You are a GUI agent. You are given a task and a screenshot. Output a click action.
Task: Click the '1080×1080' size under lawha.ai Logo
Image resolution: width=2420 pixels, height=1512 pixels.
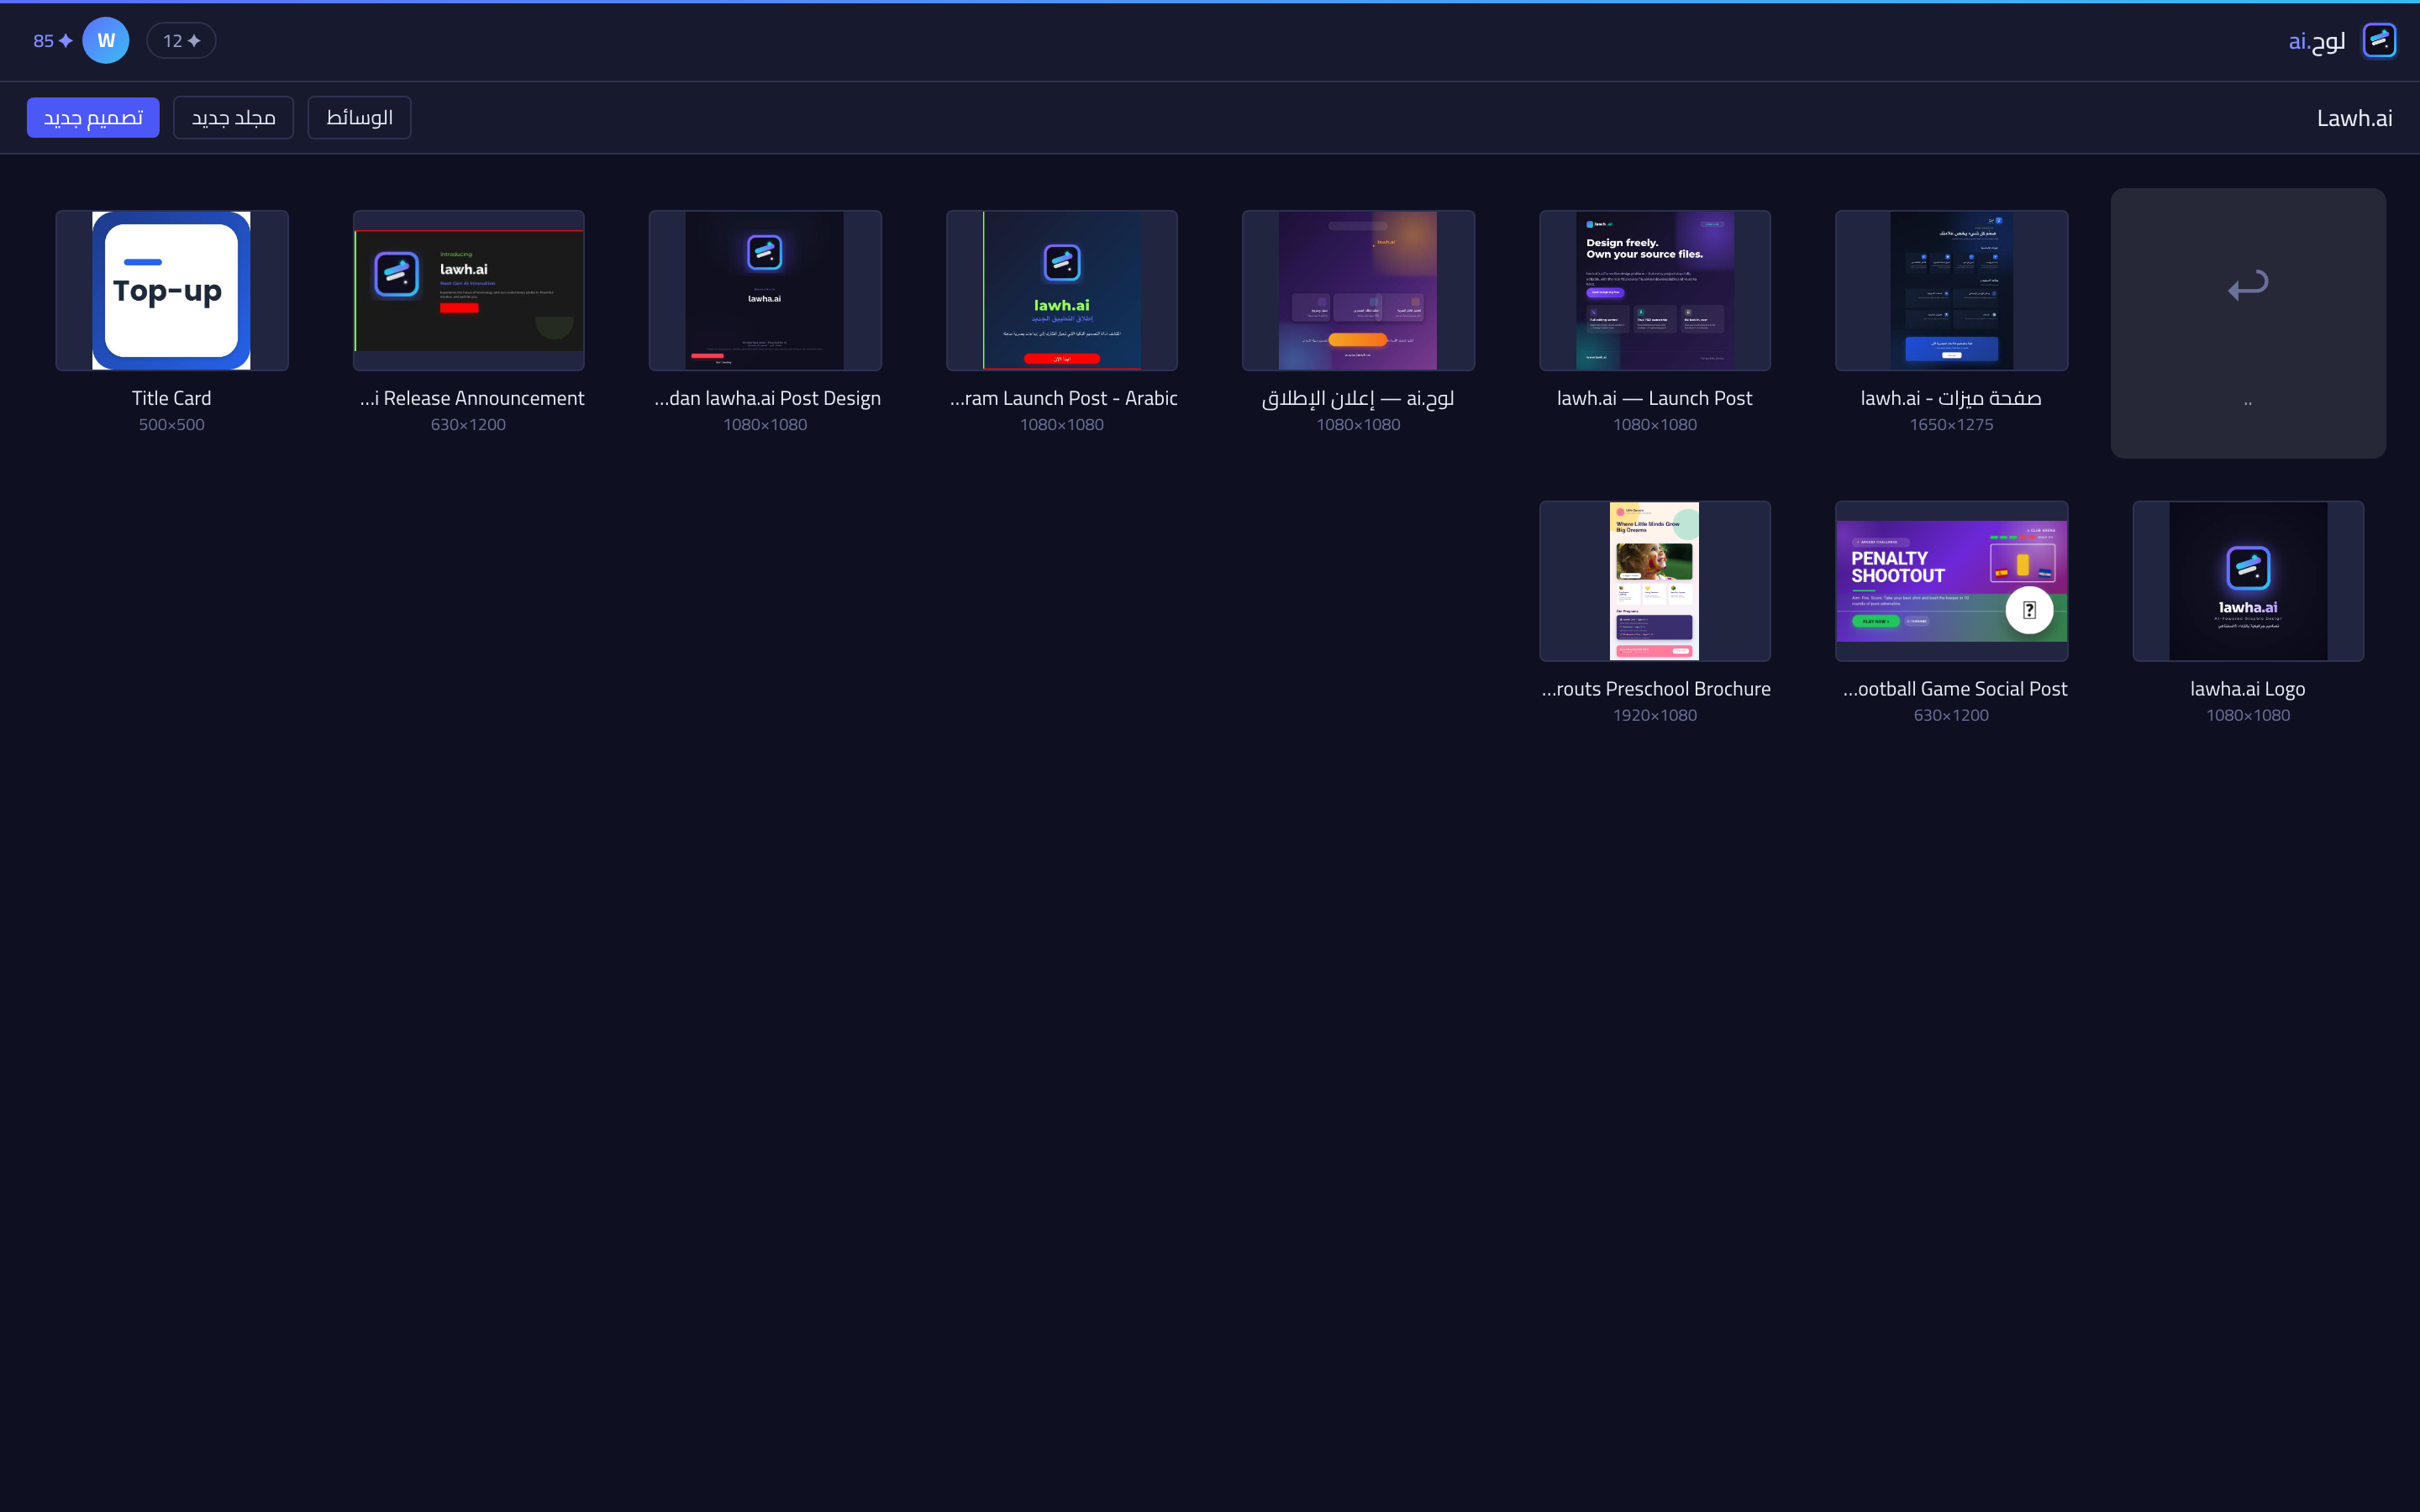[x=2248, y=716]
